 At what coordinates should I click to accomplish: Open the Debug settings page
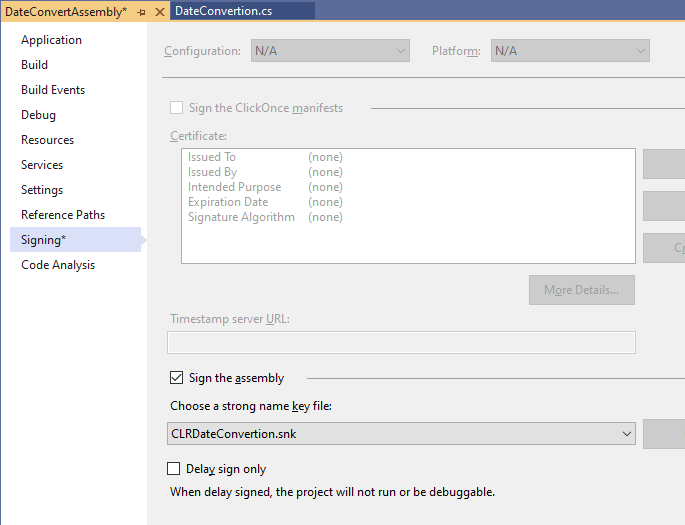(x=38, y=115)
